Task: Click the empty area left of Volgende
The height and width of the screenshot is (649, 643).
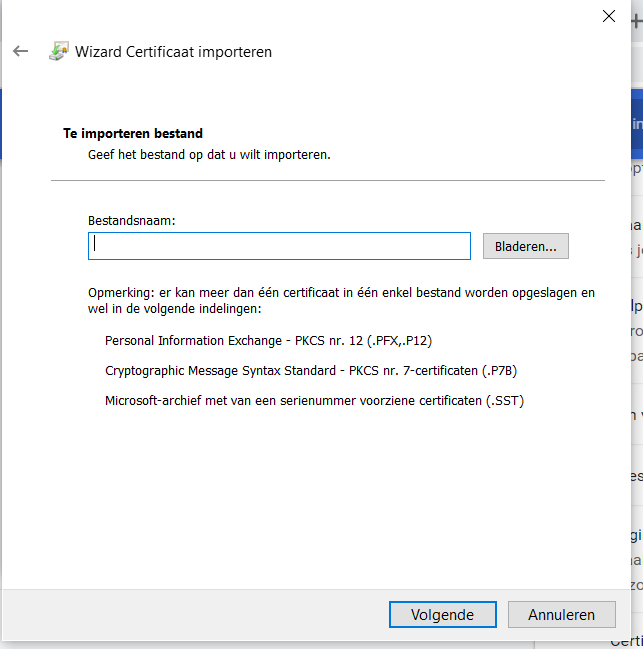Action: tap(200, 615)
